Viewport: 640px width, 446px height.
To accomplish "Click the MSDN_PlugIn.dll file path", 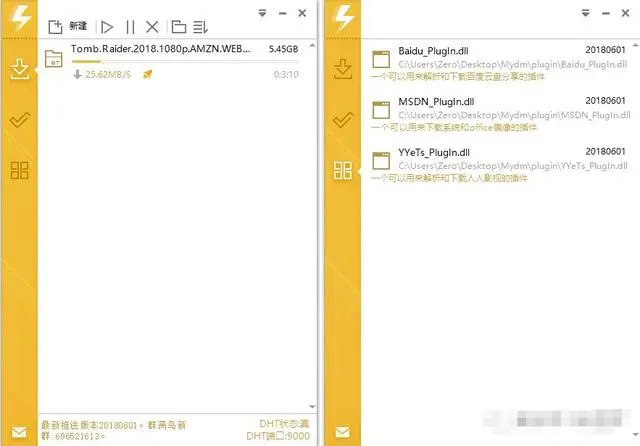I will click(514, 115).
